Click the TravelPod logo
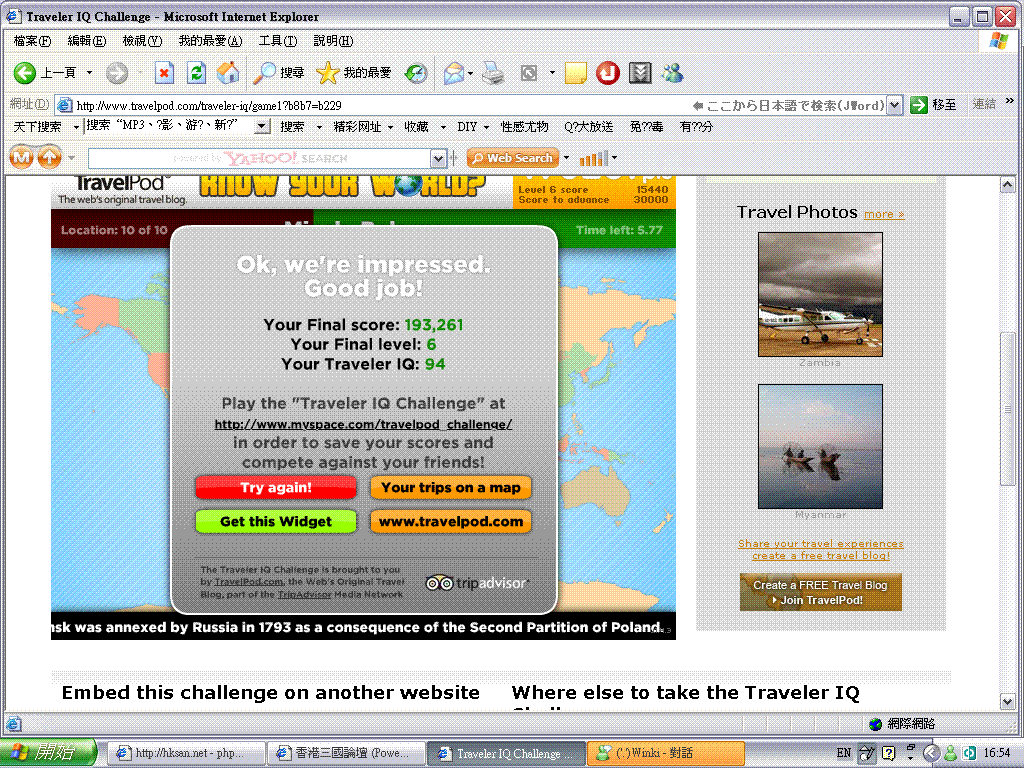 (123, 189)
